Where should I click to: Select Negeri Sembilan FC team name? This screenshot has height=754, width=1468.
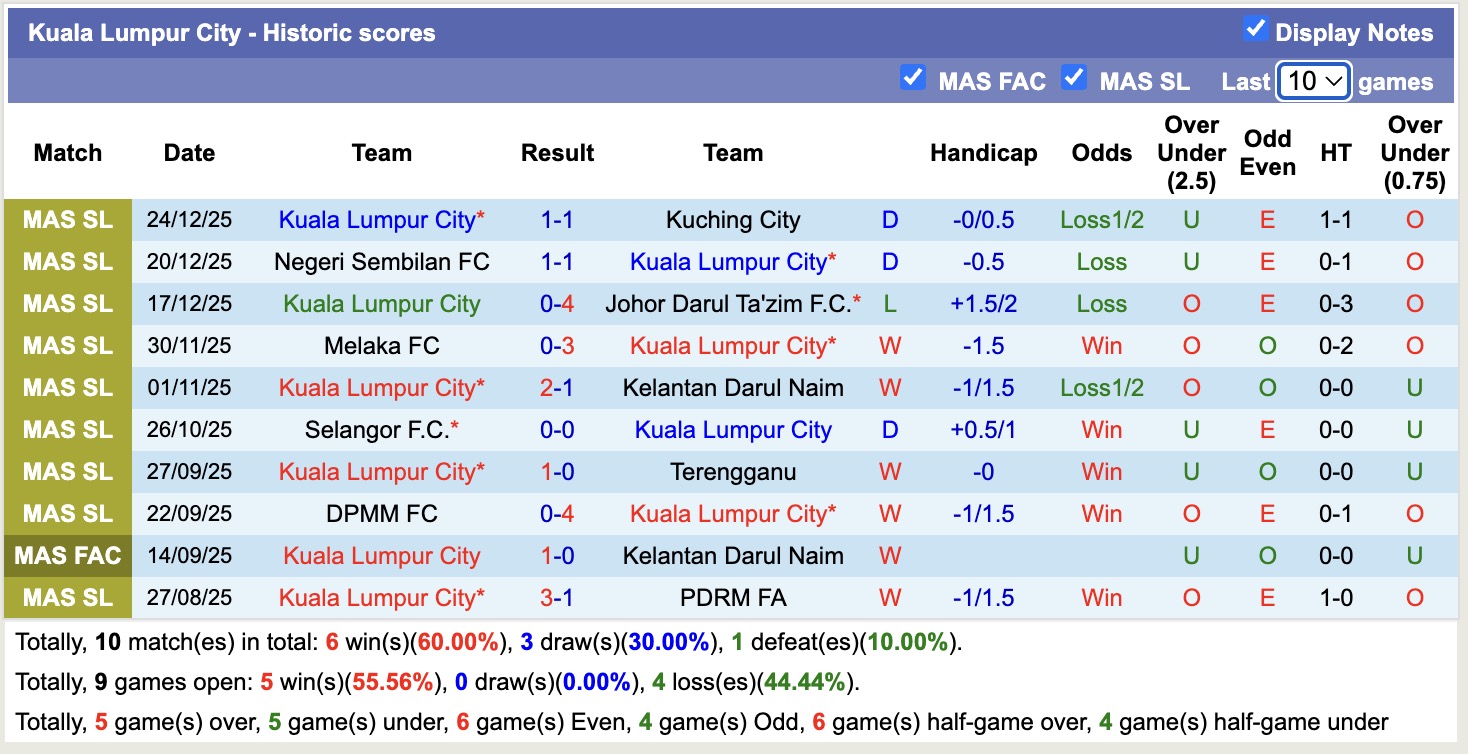[380, 261]
